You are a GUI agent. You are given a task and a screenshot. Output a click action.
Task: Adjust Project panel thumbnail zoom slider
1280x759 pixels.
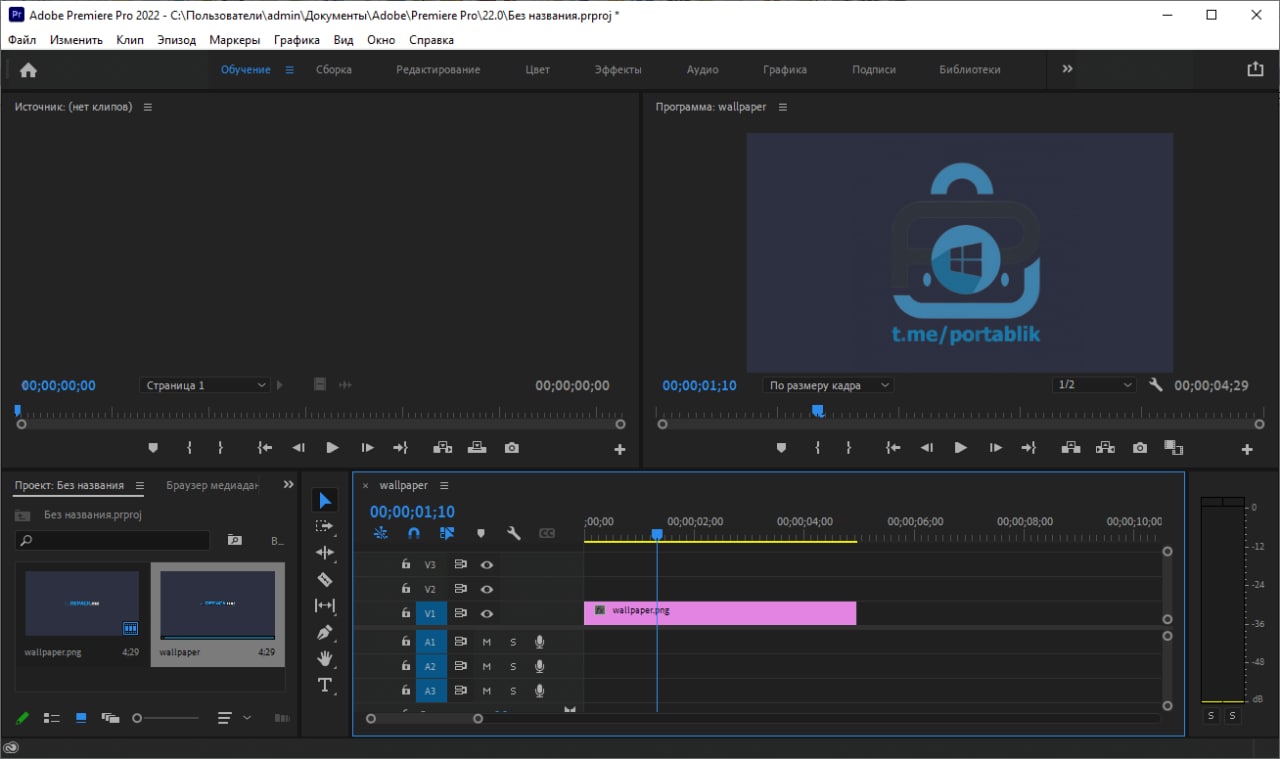166,718
